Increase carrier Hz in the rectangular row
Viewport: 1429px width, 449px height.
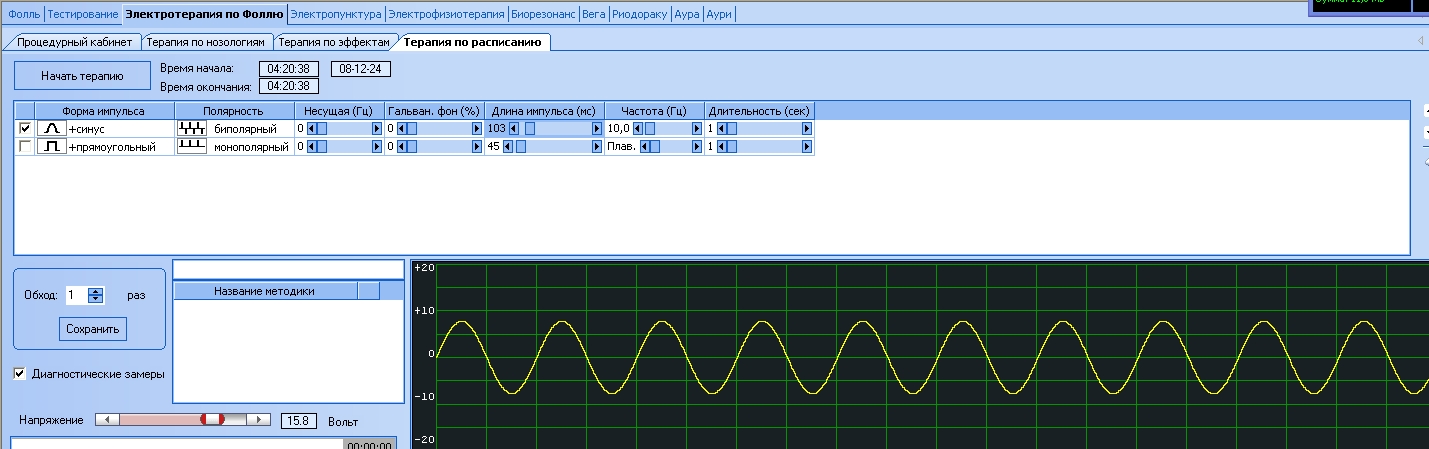[377, 147]
